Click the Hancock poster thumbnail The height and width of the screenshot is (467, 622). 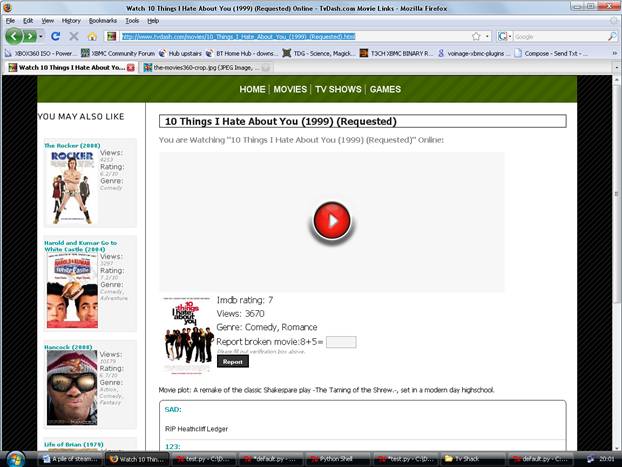coord(72,388)
